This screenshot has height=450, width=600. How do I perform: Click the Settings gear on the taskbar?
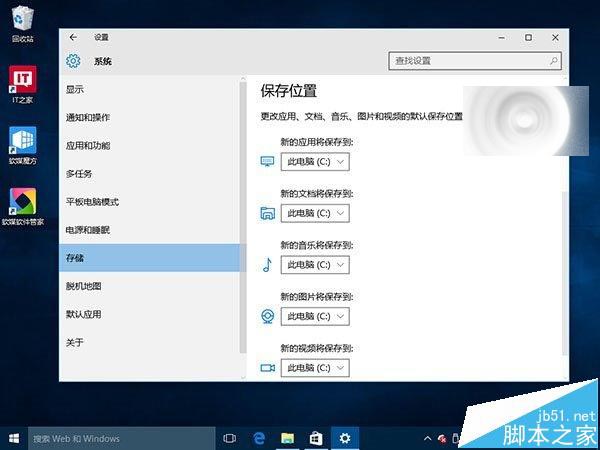coord(345,439)
